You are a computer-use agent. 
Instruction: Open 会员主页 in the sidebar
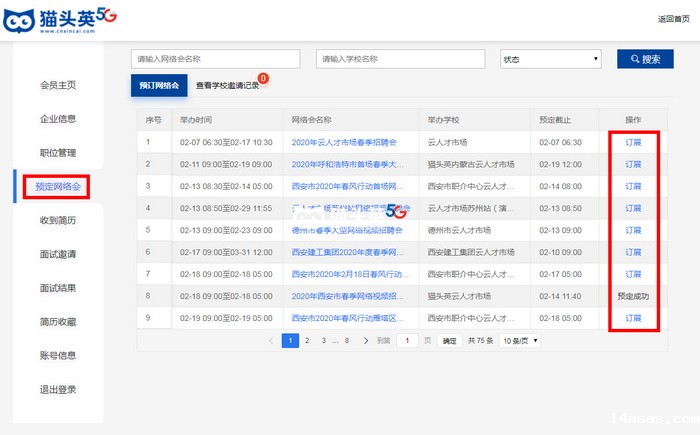pos(58,85)
